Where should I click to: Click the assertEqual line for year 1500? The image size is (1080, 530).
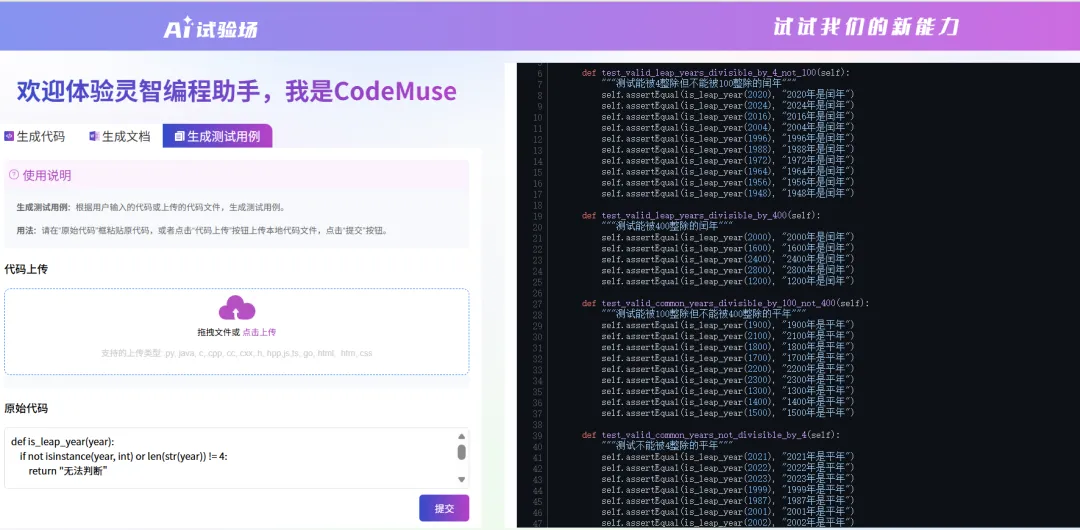[727, 413]
